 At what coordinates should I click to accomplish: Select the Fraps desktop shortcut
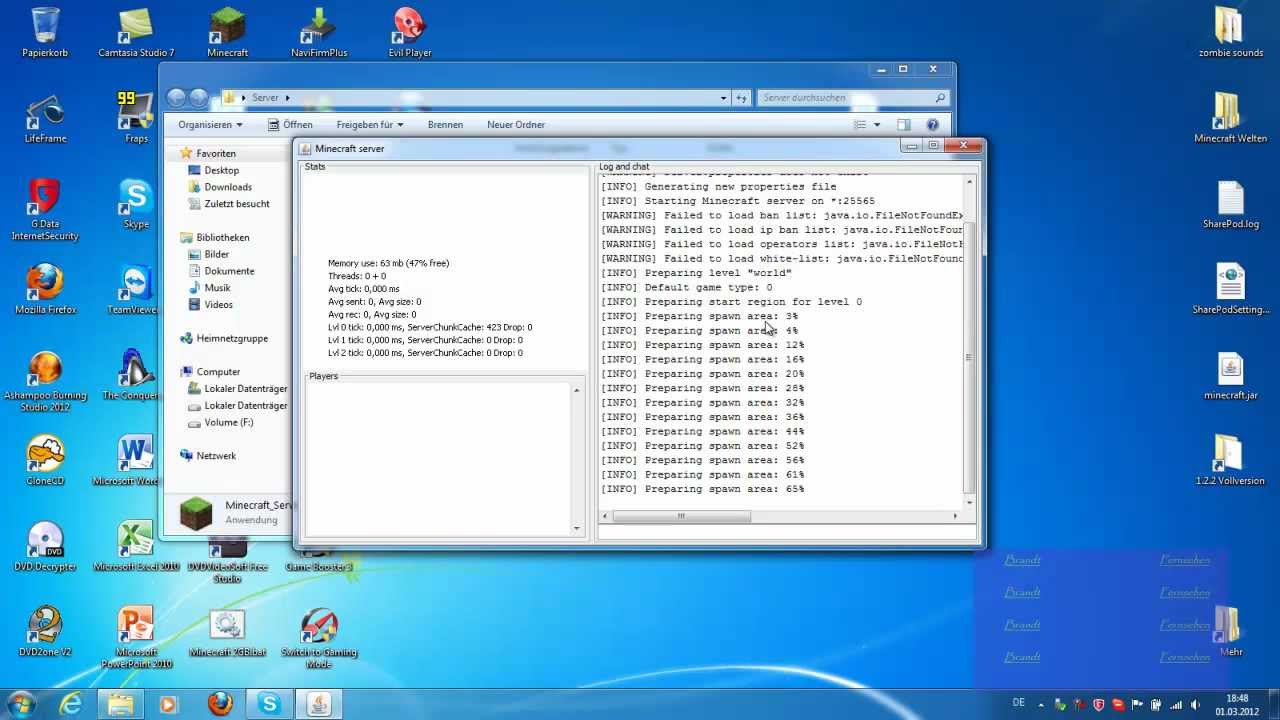(136, 119)
